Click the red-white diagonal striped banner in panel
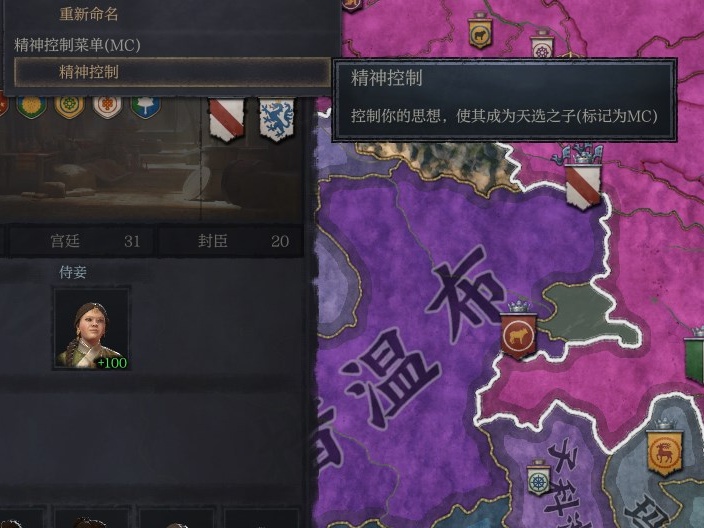The image size is (704, 528). (x=227, y=119)
